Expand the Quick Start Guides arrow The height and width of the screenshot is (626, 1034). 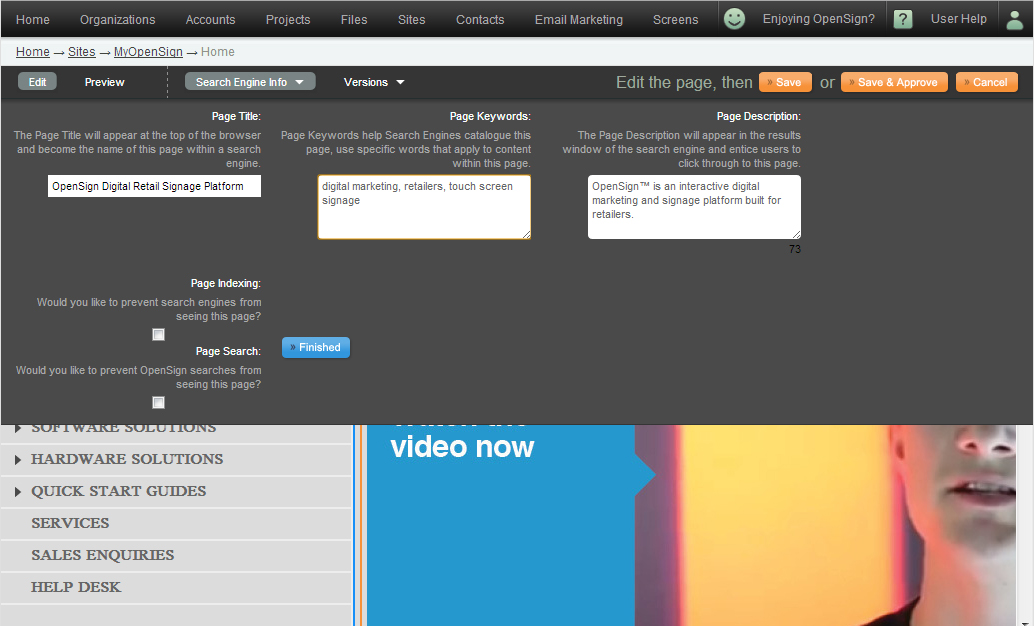tap(18, 491)
